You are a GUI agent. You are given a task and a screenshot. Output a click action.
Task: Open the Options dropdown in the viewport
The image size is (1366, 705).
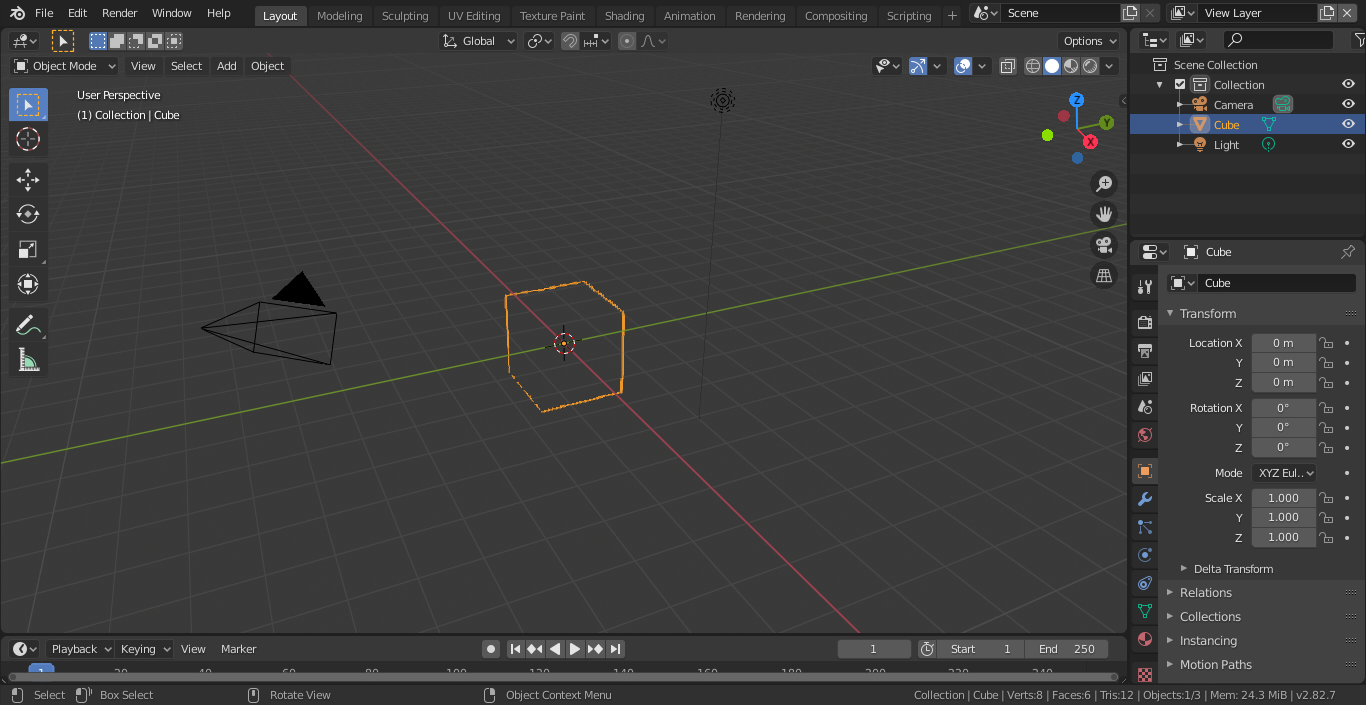click(x=1090, y=41)
